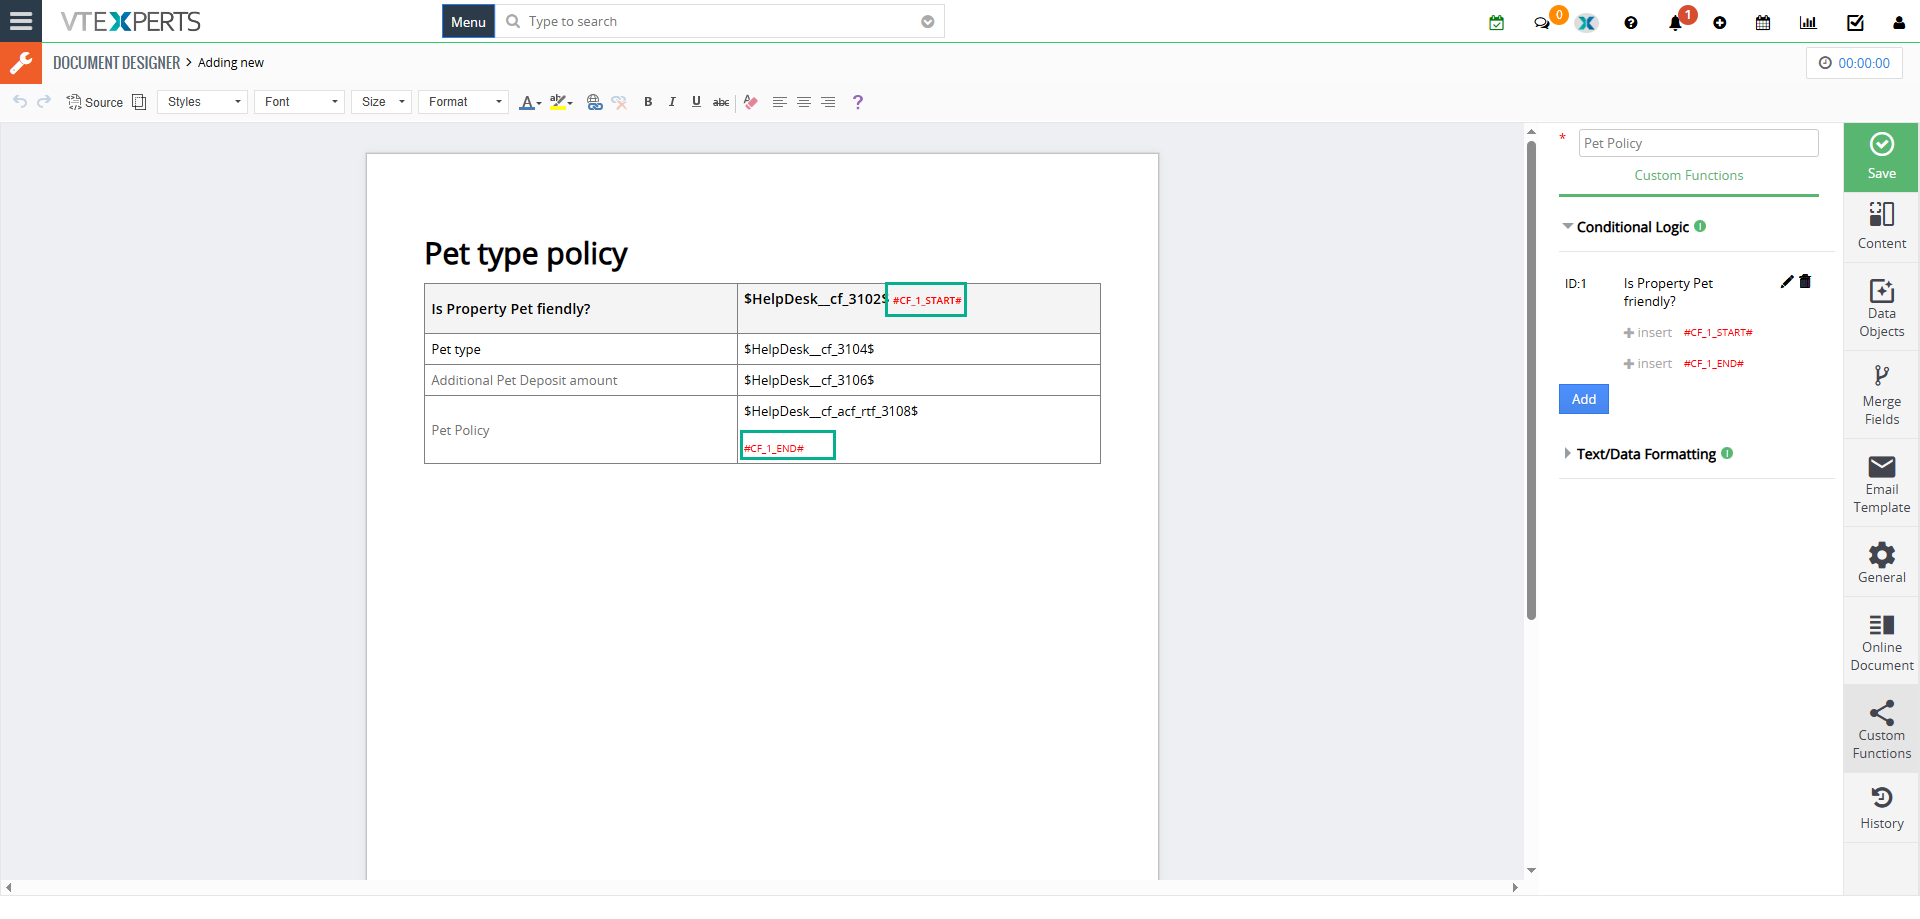This screenshot has width=1920, height=919.
Task: Switch to the Custom Functions tab
Action: coord(1688,175)
